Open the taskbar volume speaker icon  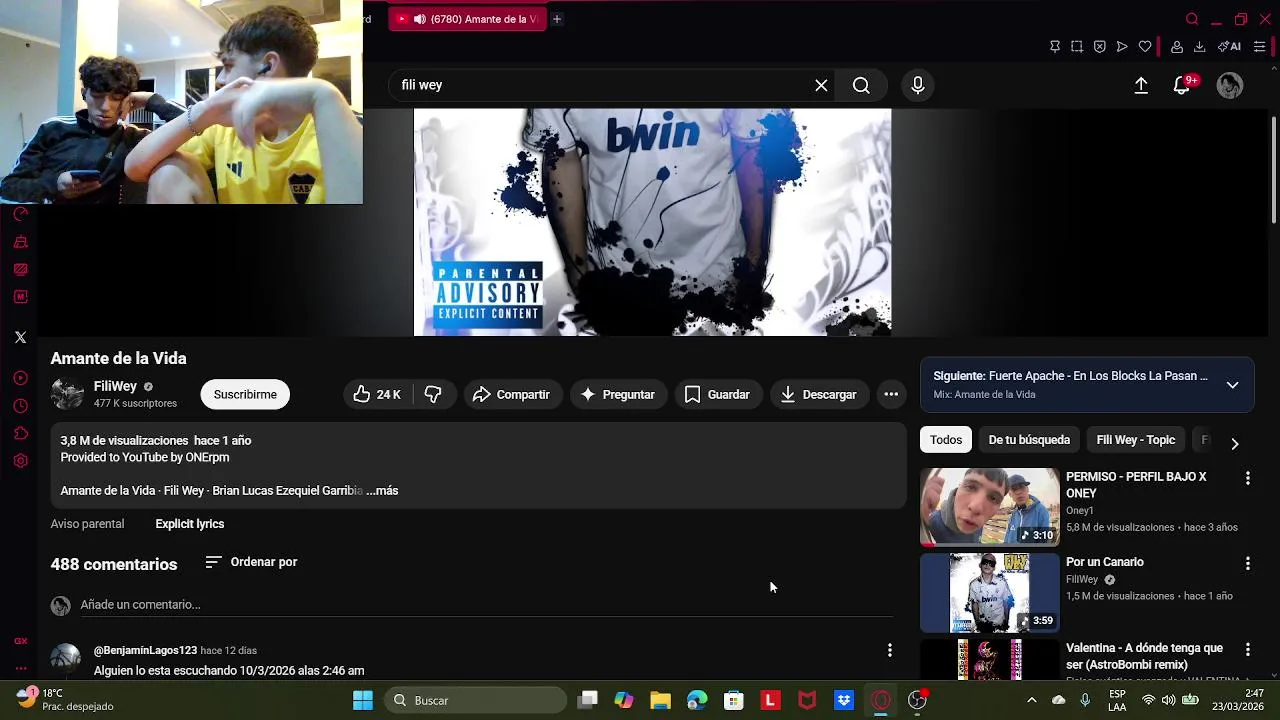1168,700
